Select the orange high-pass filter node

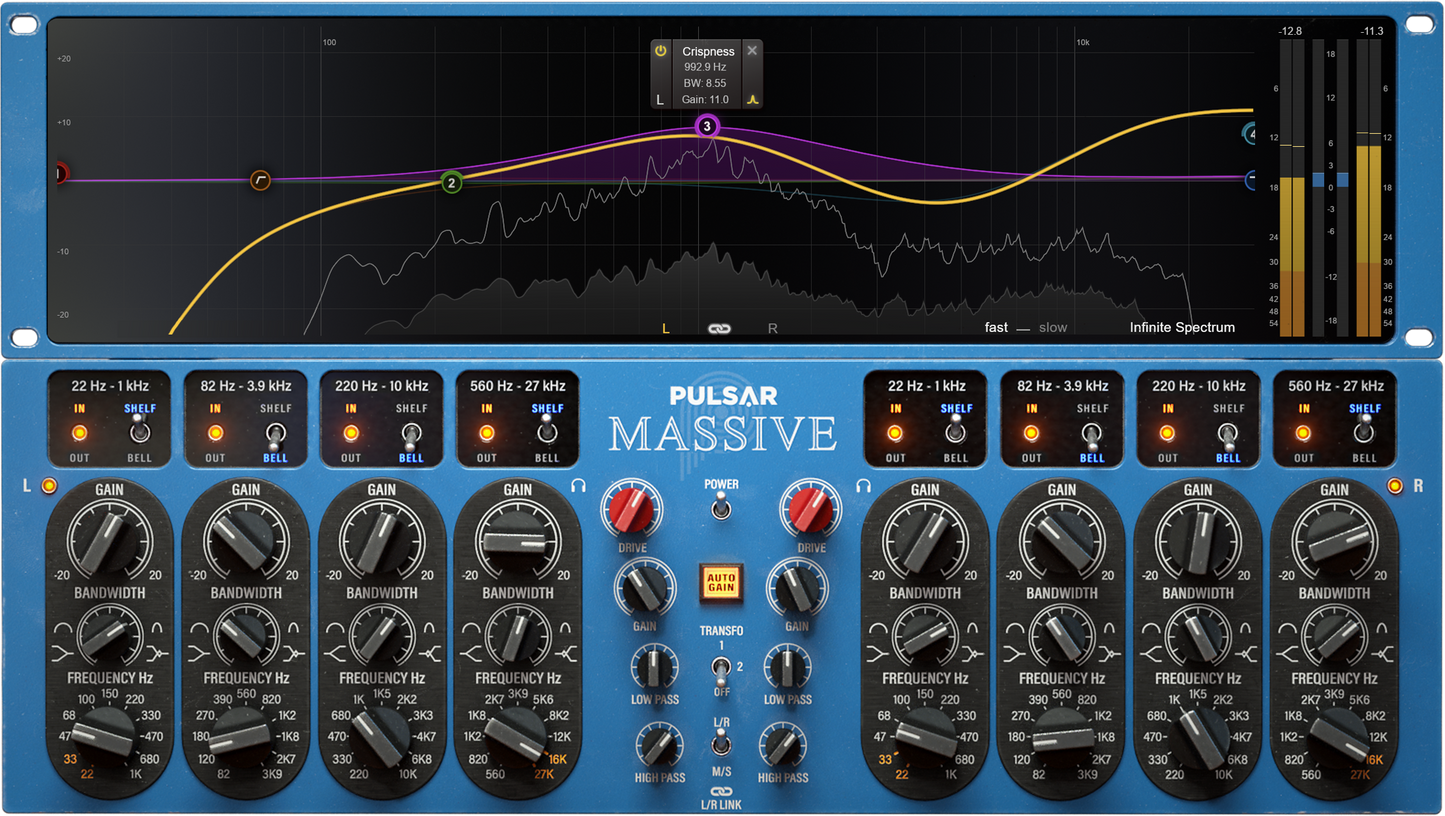(260, 180)
